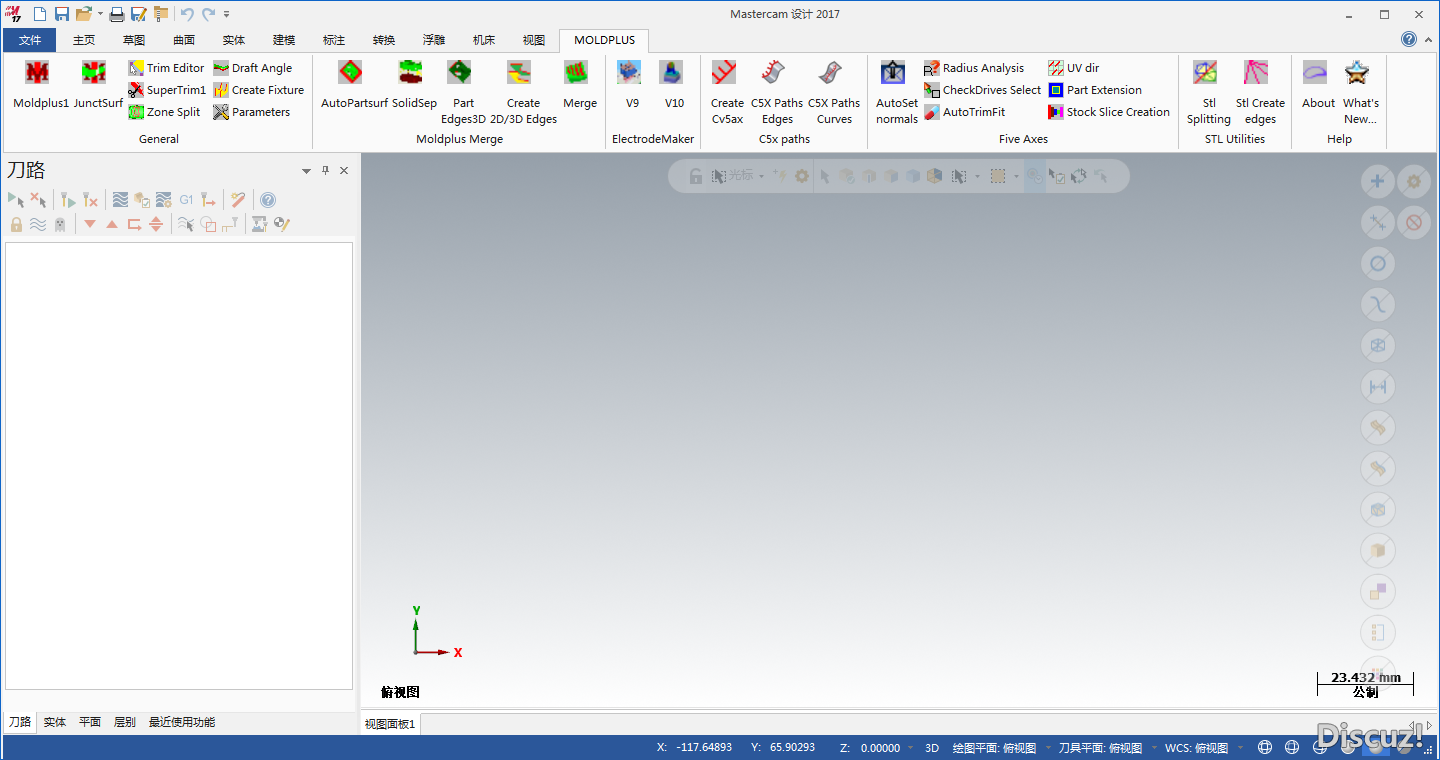Click Stl Create edges

(x=1260, y=92)
